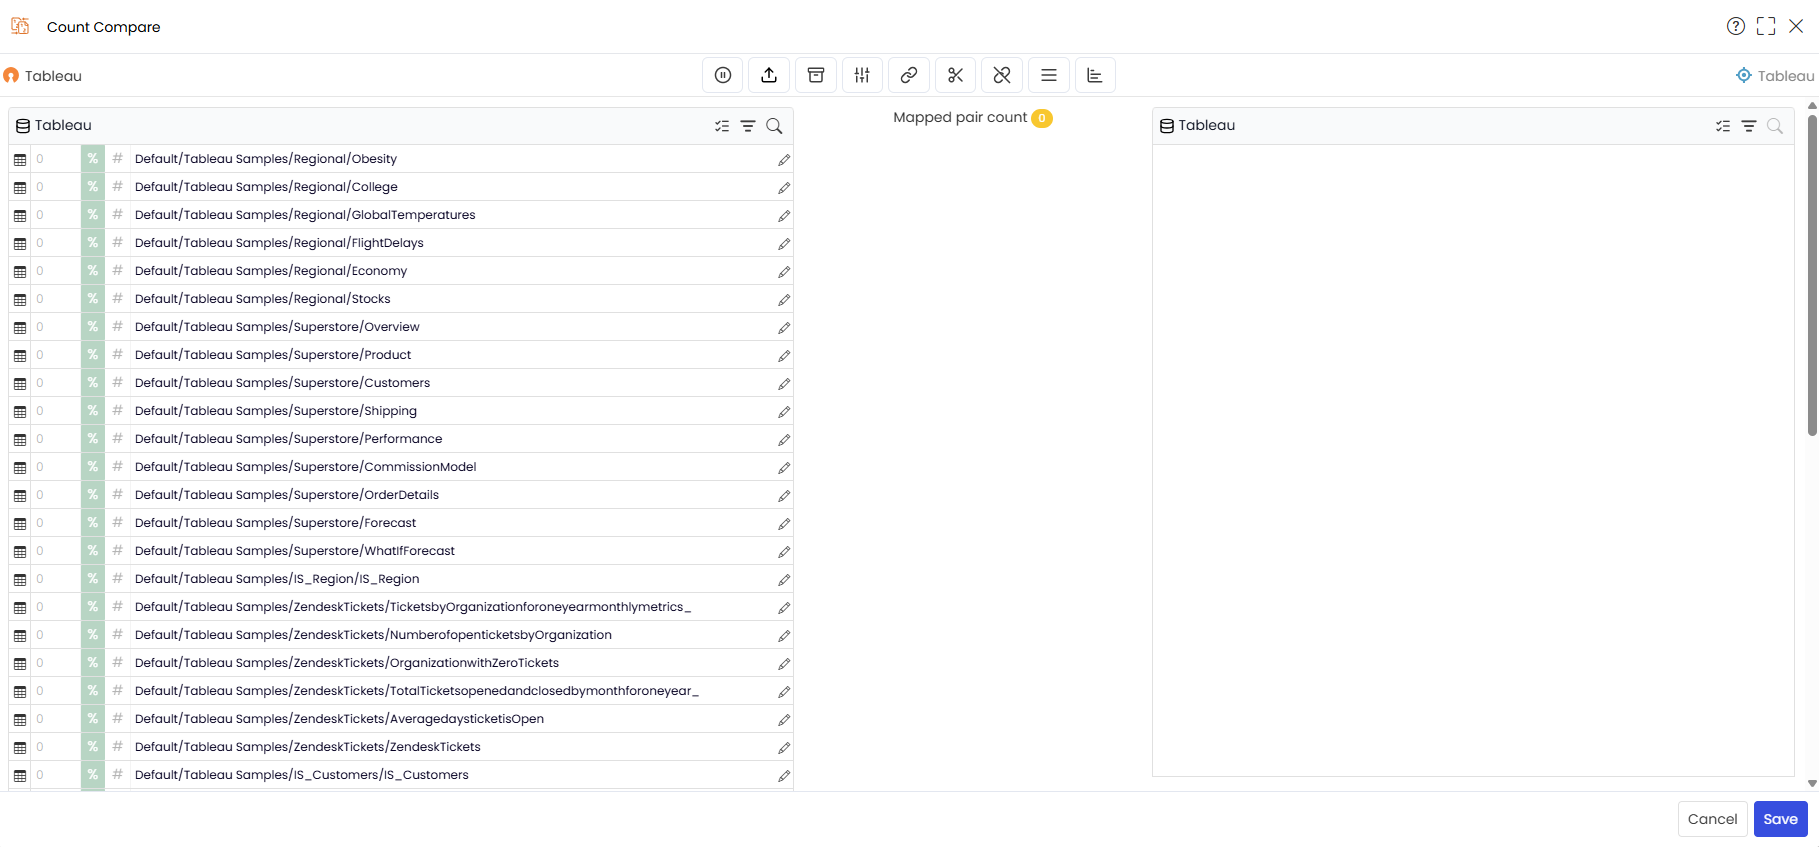Select ZendeskTickets/TotalTicketsopenedandclosedbymonthforoneyear_ row text
Screen dimensions: 1819x847
(417, 691)
